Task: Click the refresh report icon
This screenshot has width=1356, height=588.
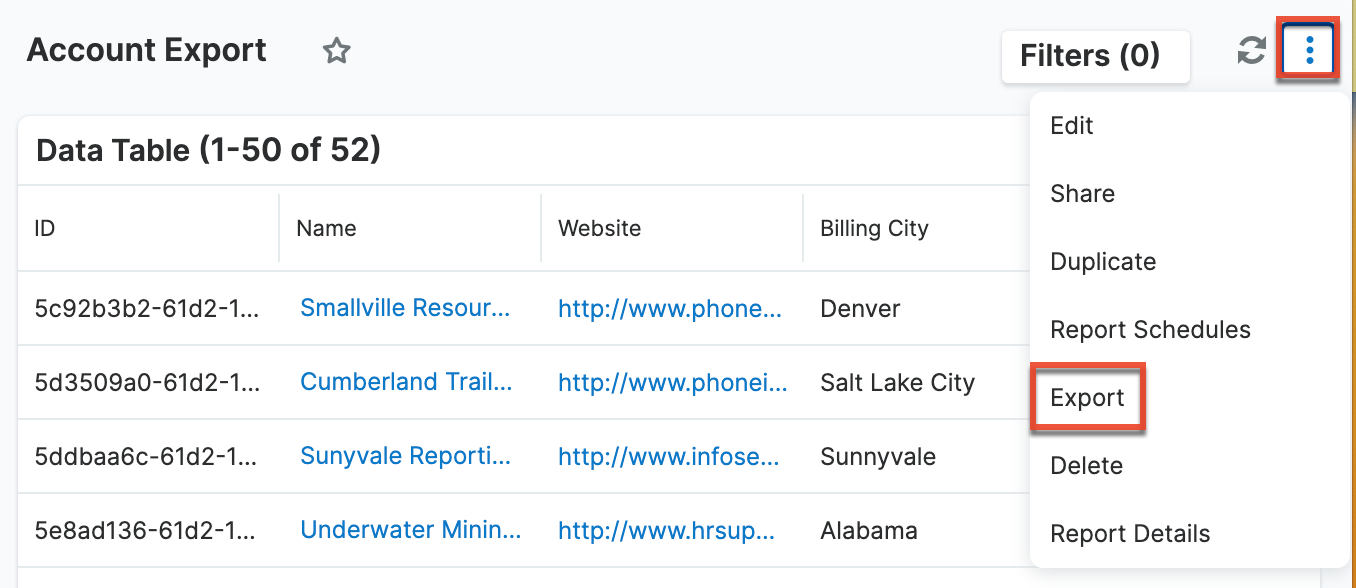Action: [1251, 51]
